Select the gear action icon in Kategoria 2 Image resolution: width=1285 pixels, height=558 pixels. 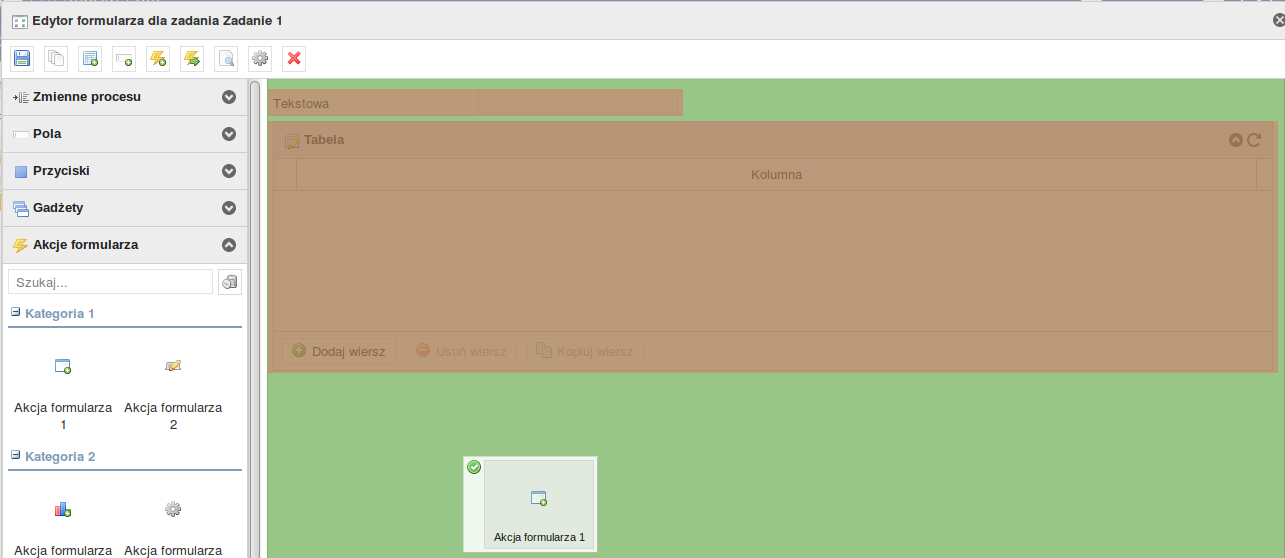pyautogui.click(x=173, y=509)
